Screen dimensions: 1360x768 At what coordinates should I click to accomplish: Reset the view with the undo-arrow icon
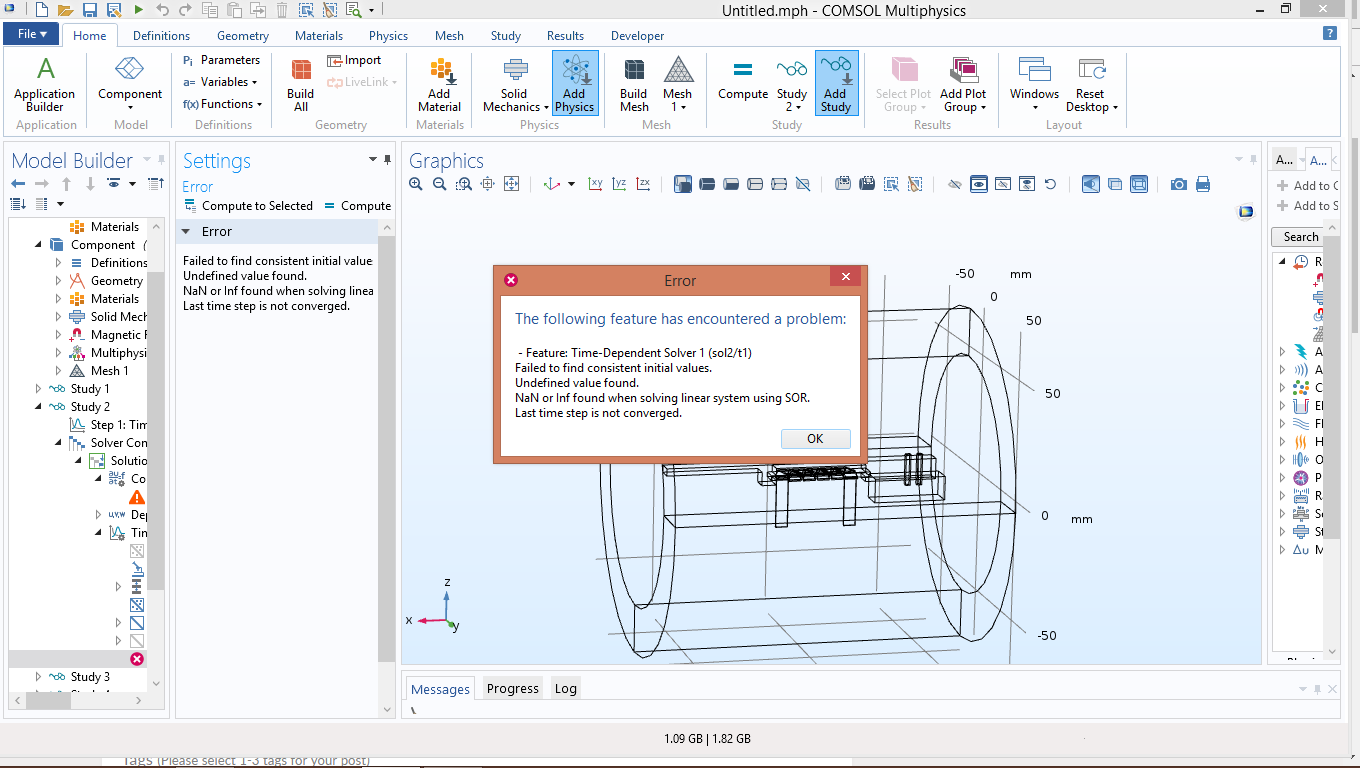pos(1050,184)
